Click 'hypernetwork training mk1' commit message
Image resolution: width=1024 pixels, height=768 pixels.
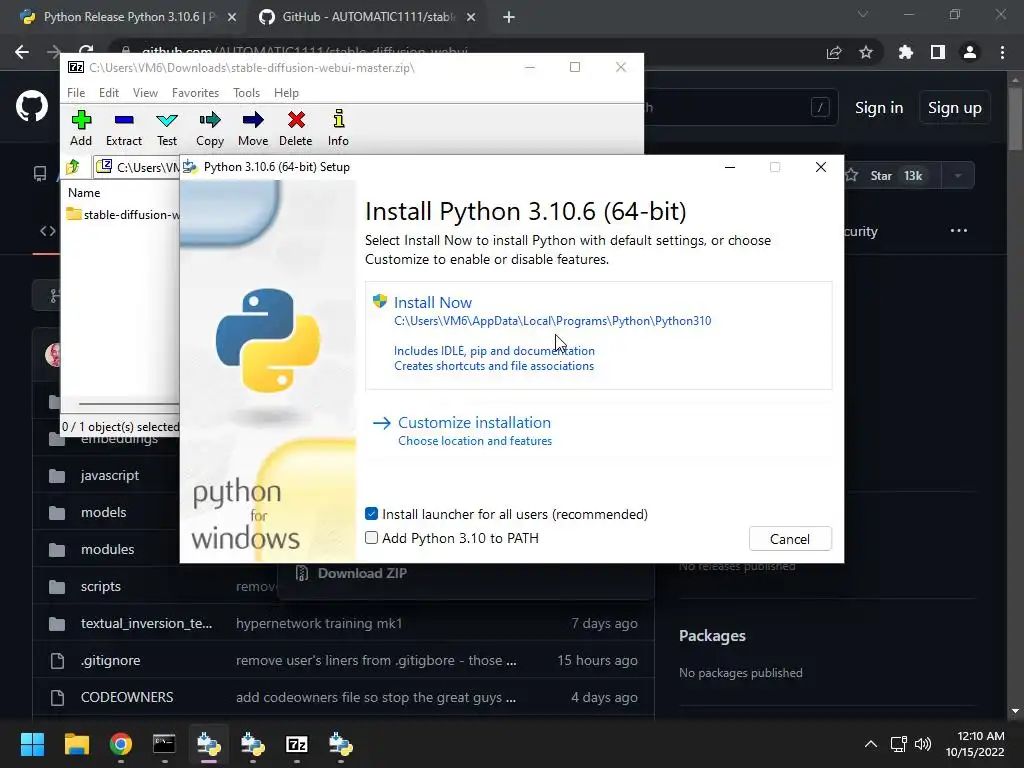click(x=319, y=624)
